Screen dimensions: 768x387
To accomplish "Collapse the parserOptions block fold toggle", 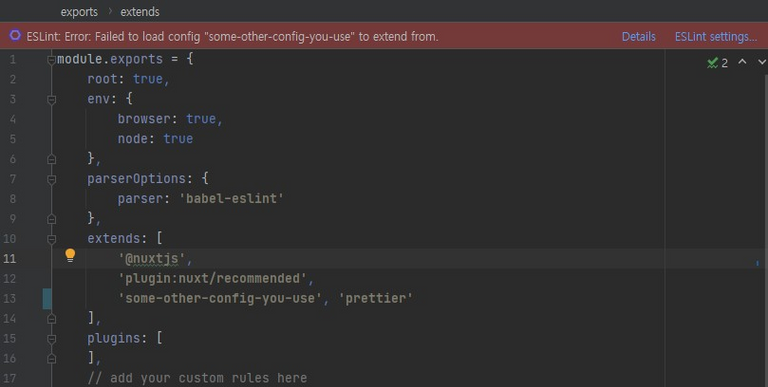I will pyautogui.click(x=51, y=179).
